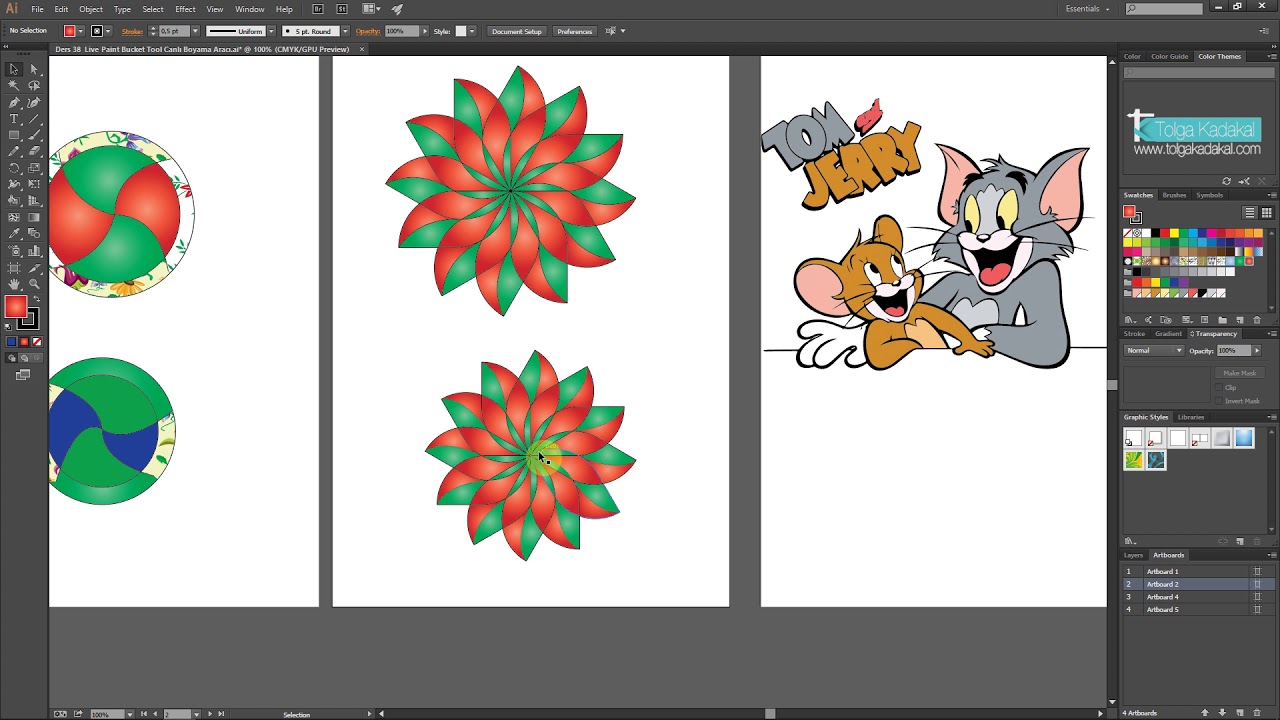
Task: Switch to the Libraries tab
Action: [x=1191, y=417]
